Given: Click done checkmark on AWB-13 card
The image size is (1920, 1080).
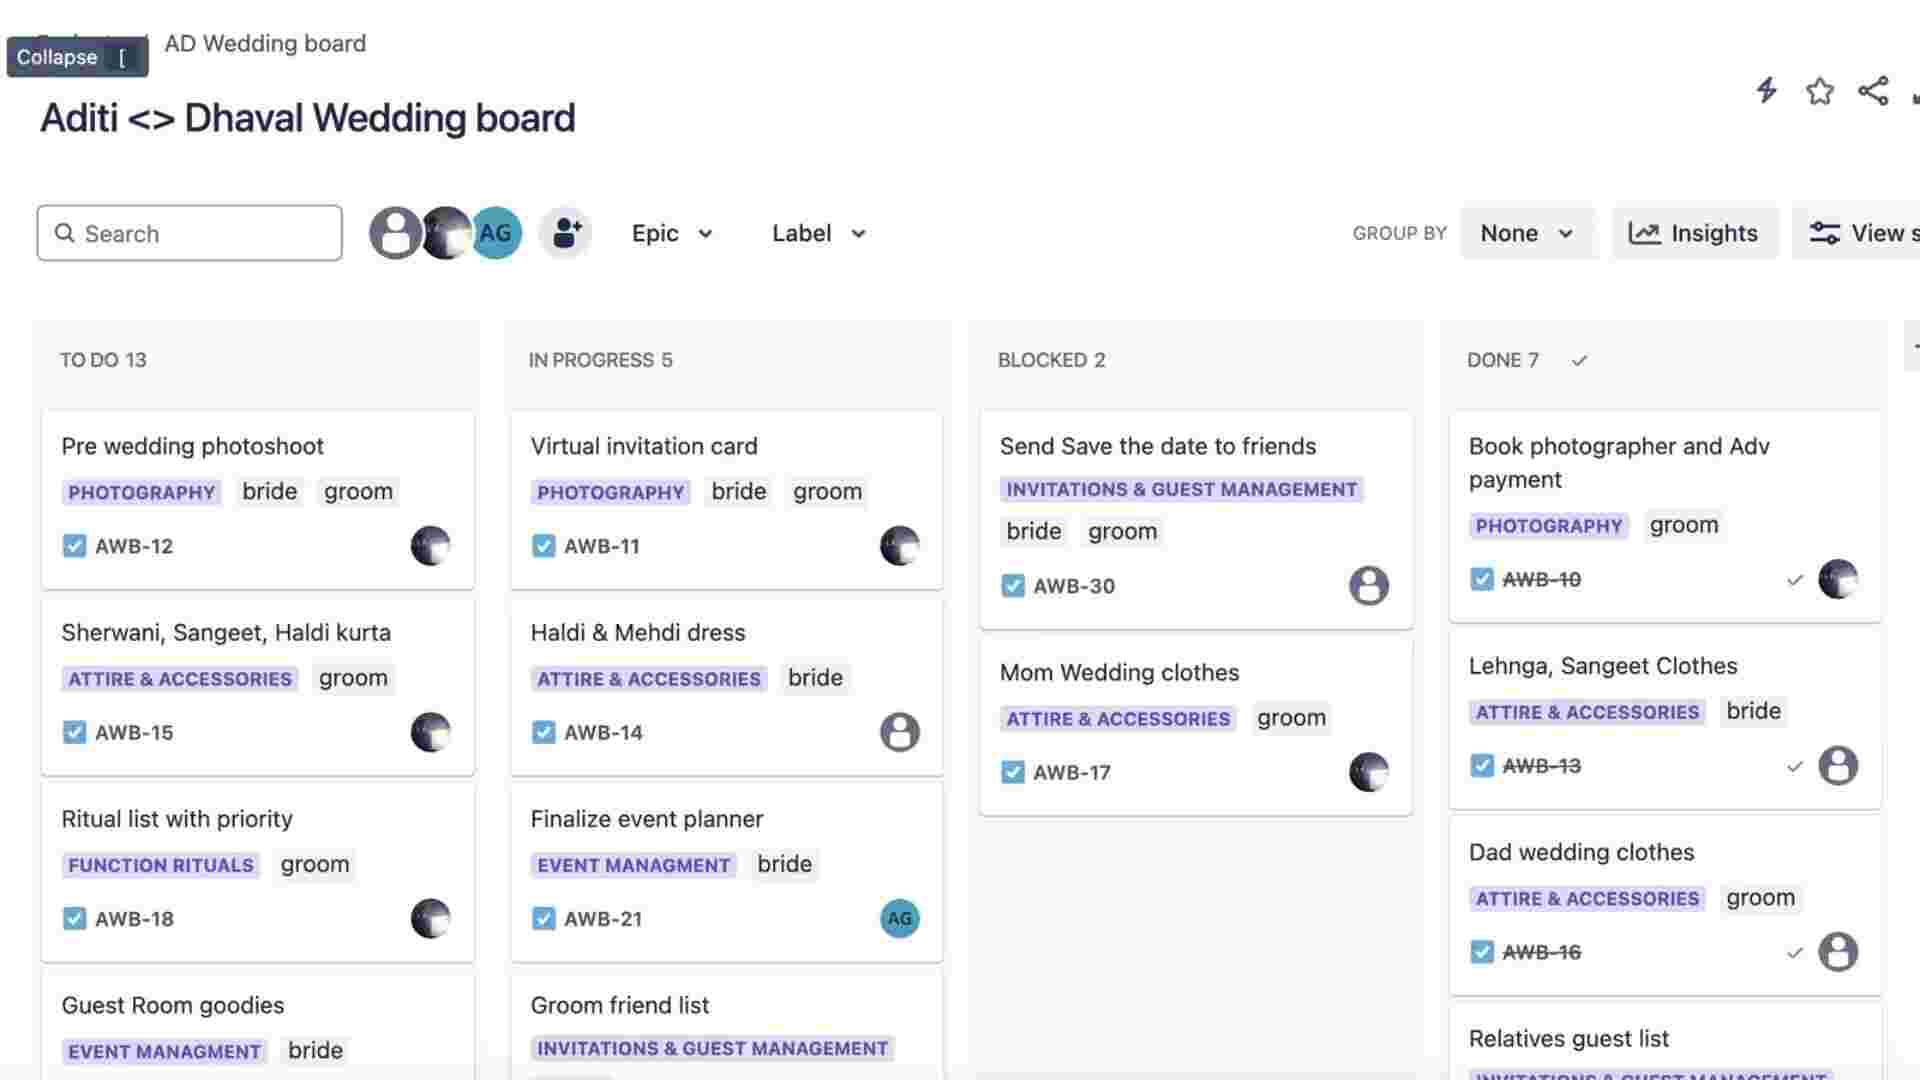Looking at the screenshot, I should pyautogui.click(x=1795, y=766).
